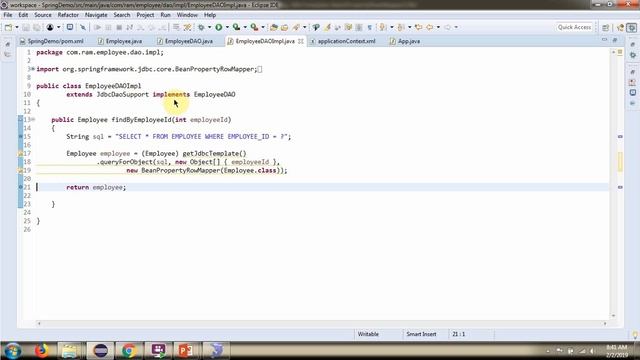This screenshot has width=640, height=360.
Task: Open the New dropdown arrow
Action: coord(17,27)
